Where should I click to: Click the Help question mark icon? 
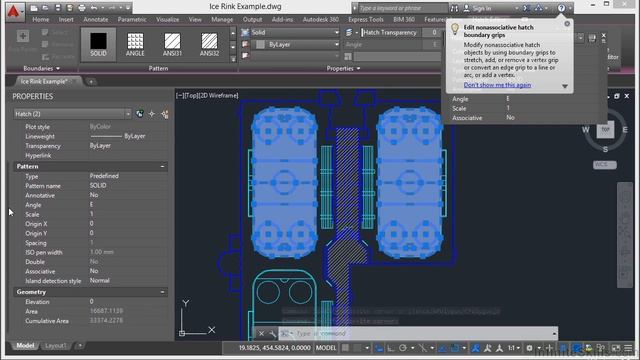[x=562, y=8]
